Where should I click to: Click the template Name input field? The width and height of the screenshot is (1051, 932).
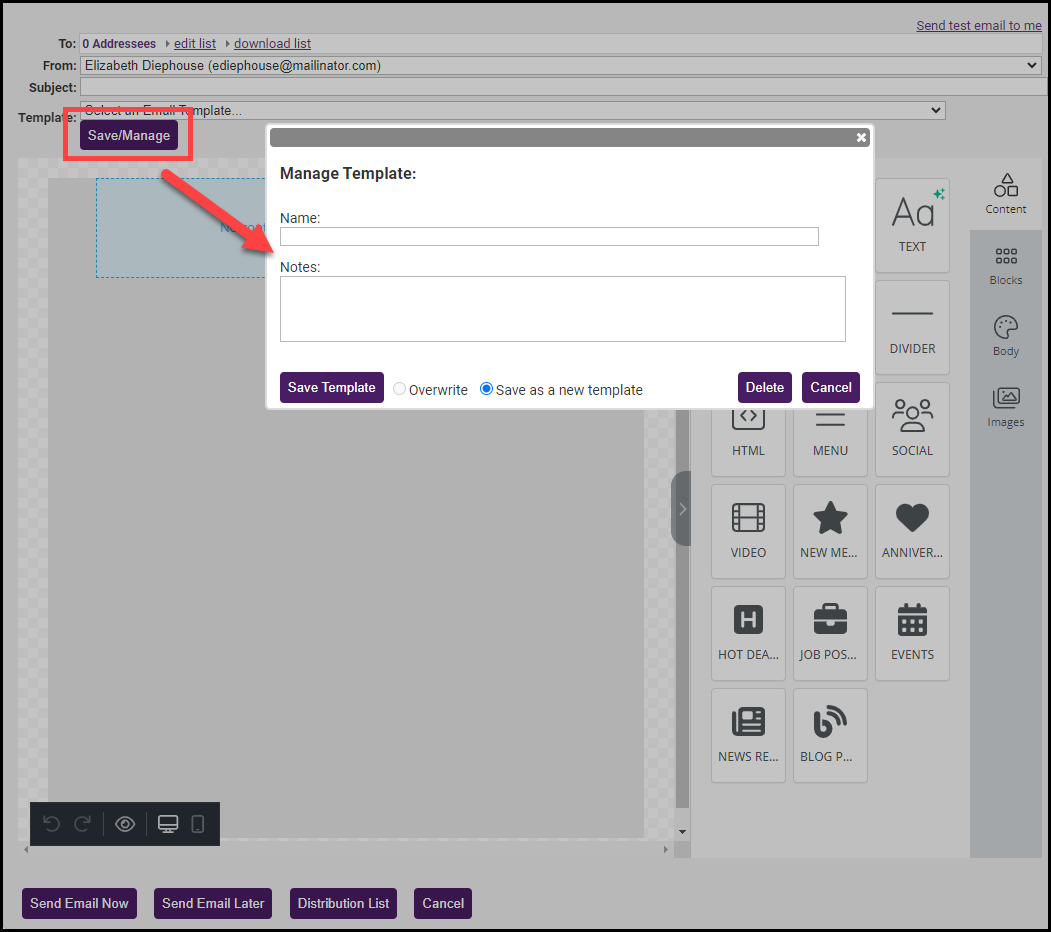pos(549,237)
